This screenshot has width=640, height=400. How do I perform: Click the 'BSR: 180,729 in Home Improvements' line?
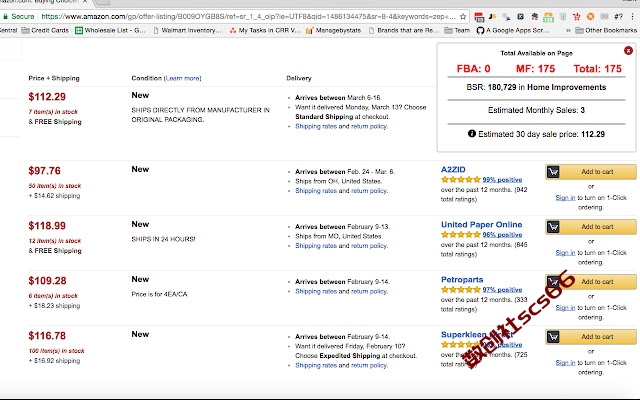pyautogui.click(x=536, y=87)
